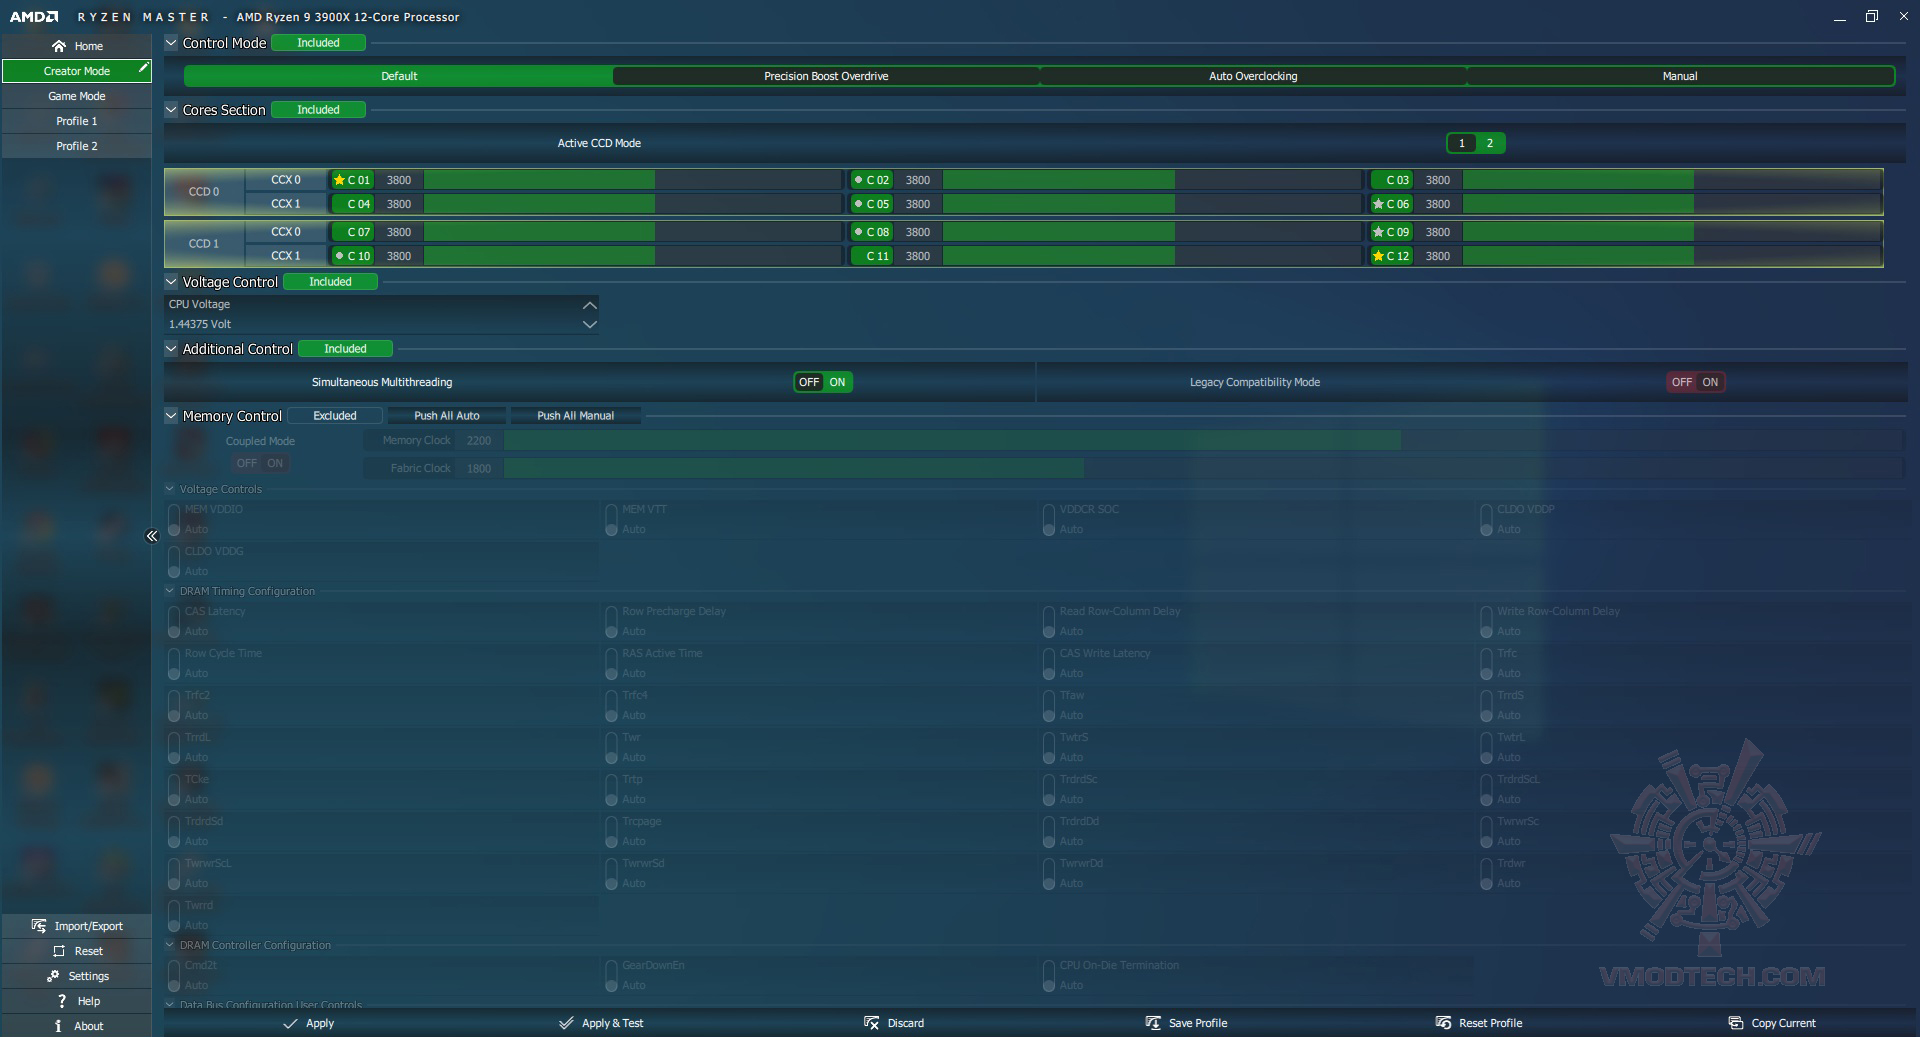Viewport: 1920px width, 1037px height.
Task: Click the Fabric Clock slider bar
Action: (1203, 468)
